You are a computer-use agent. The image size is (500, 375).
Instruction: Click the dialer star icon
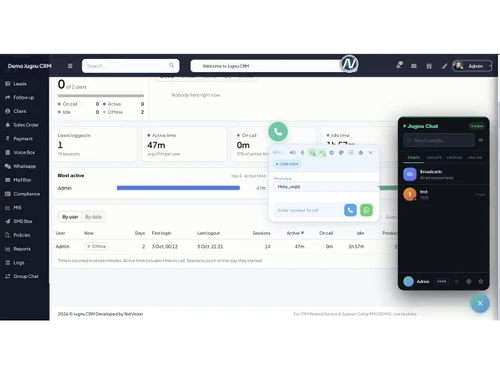coord(361,153)
